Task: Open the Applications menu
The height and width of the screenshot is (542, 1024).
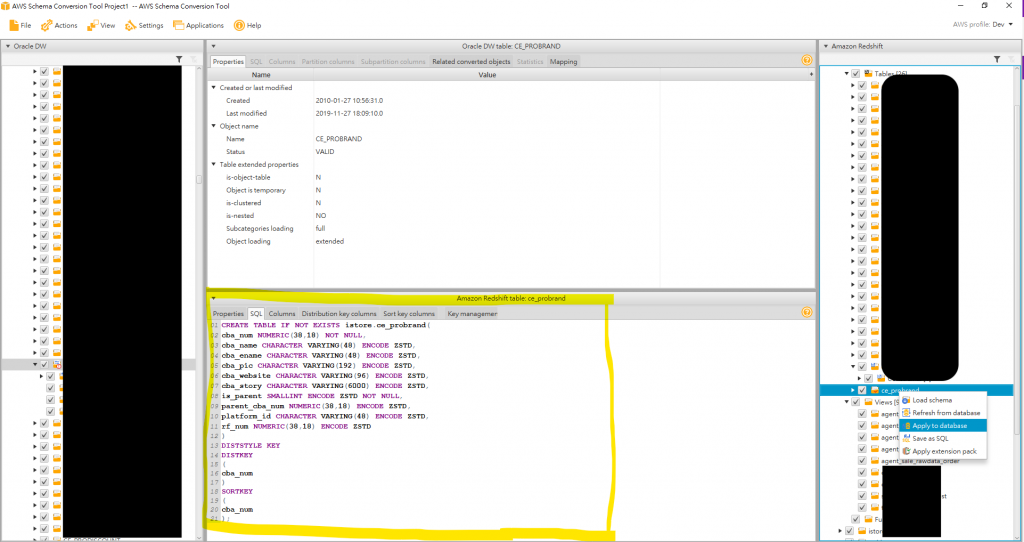Action: pyautogui.click(x=198, y=25)
